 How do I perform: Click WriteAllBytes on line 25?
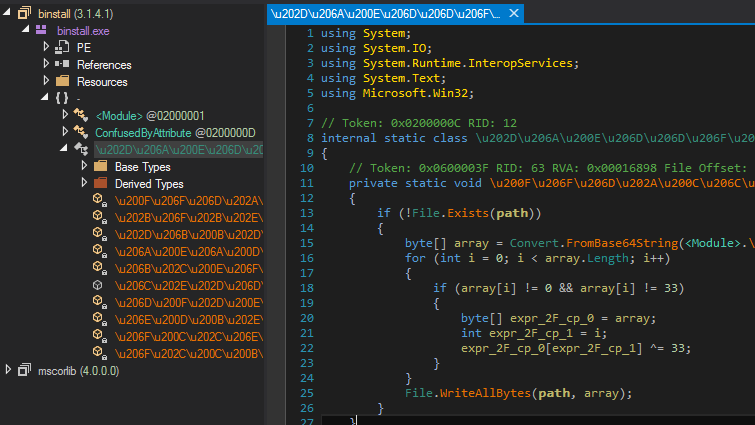pyautogui.click(x=485, y=393)
